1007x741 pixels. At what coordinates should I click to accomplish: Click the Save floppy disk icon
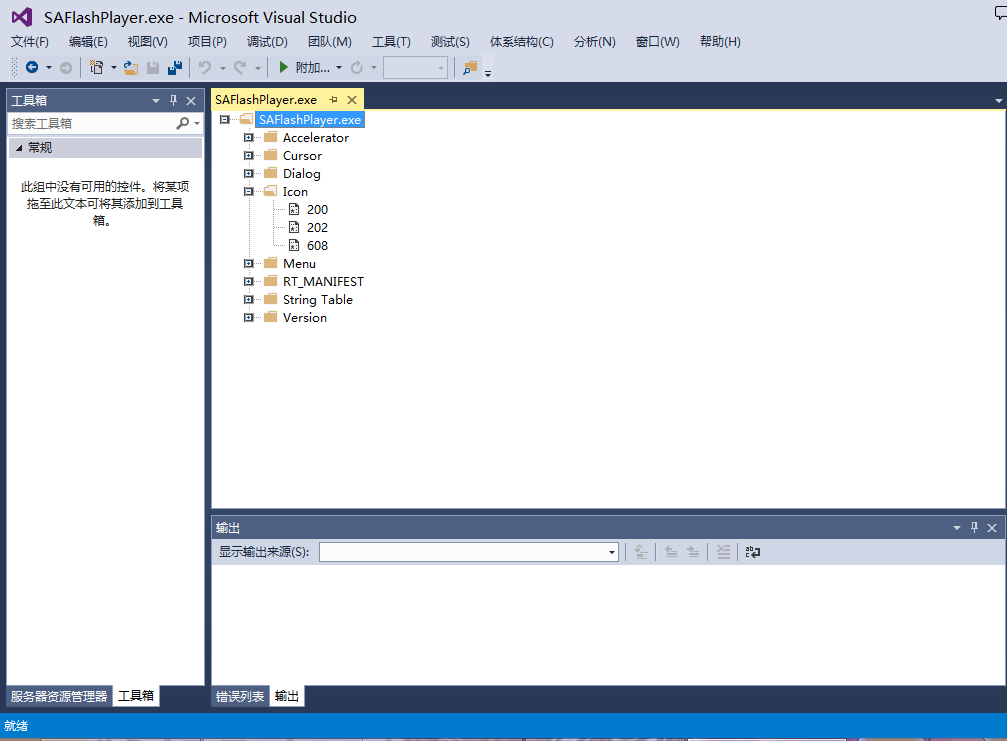[153, 67]
